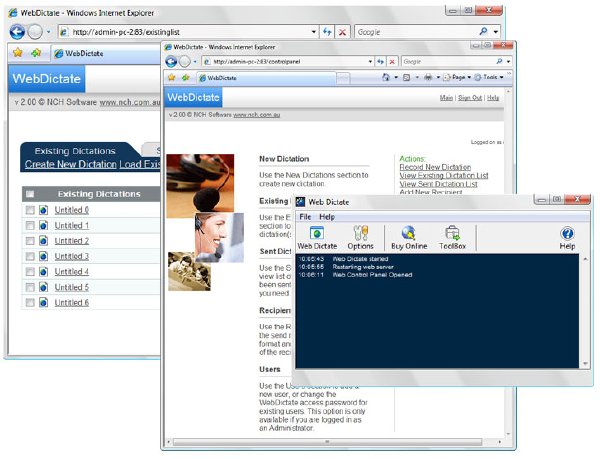Viewport: 600px width, 459px height.
Task: Check the box next to Untitled 3
Action: tap(30, 256)
